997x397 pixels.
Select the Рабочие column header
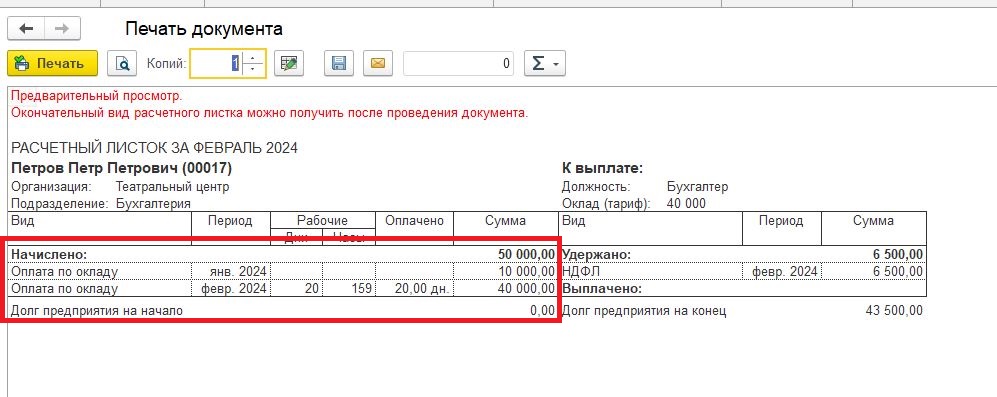point(323,221)
